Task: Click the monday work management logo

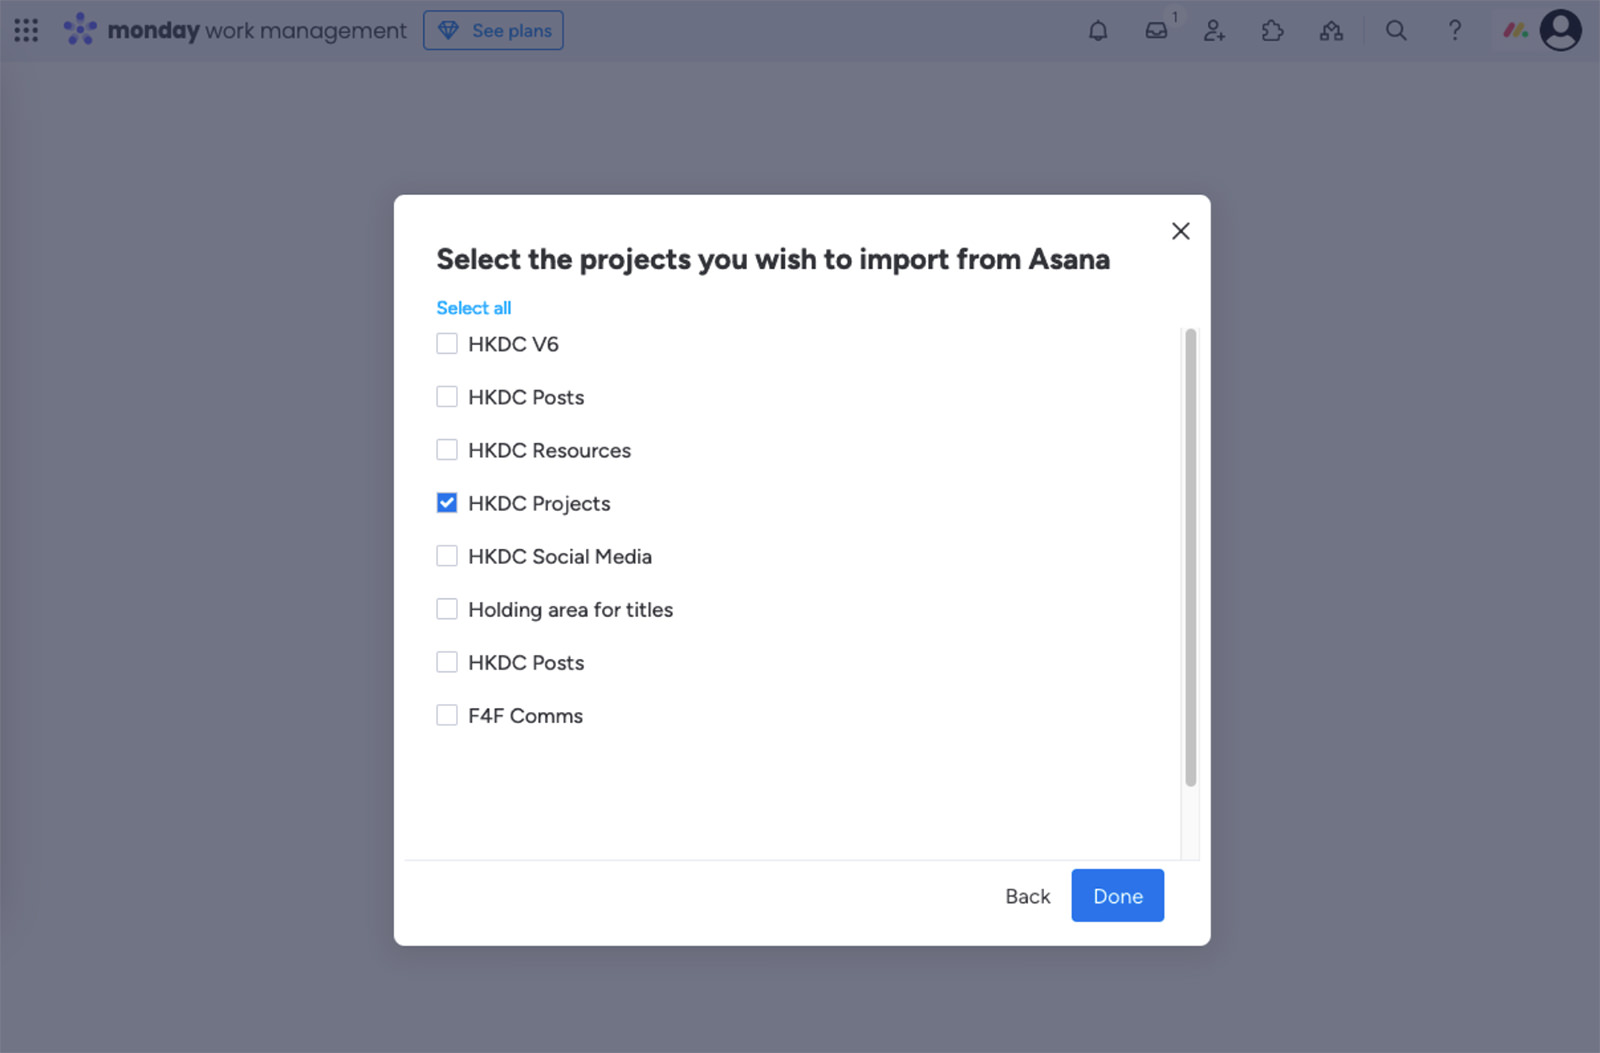Action: pyautogui.click(x=235, y=30)
